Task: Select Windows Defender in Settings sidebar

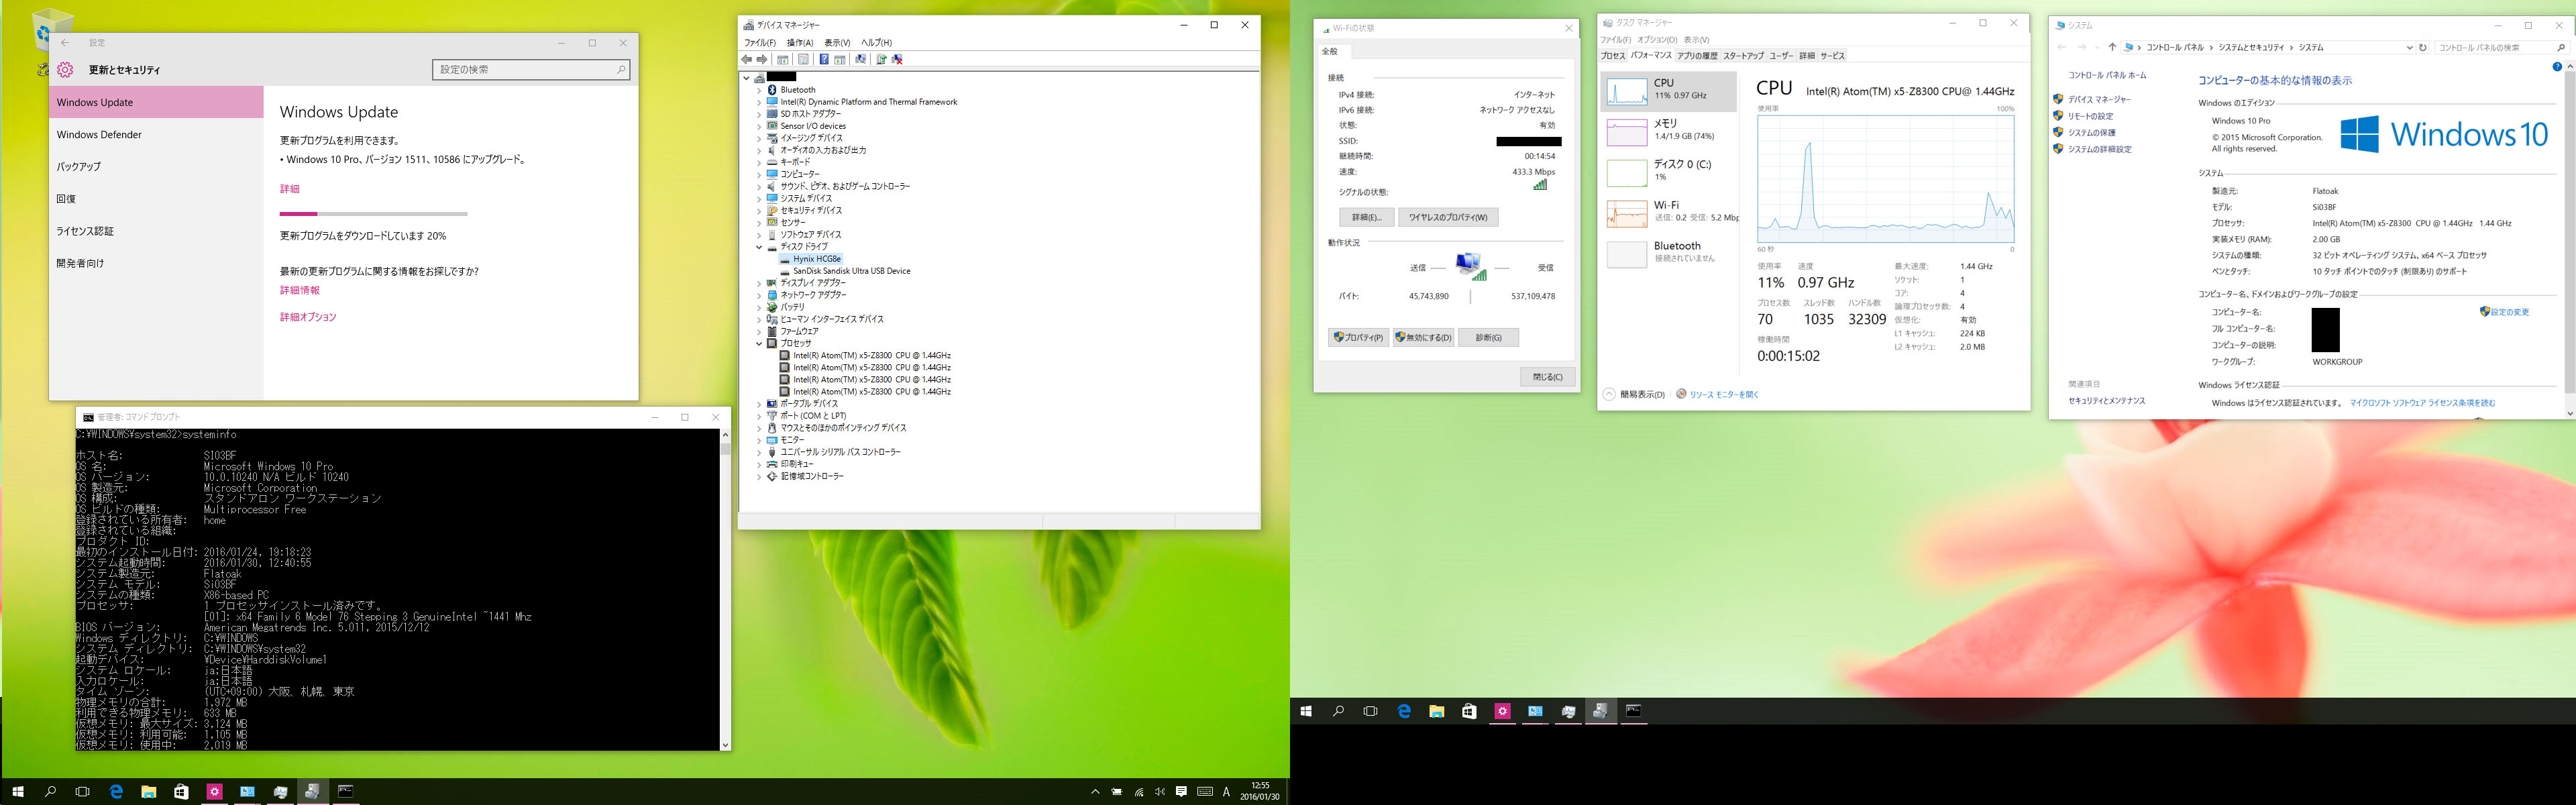Action: click(x=156, y=135)
